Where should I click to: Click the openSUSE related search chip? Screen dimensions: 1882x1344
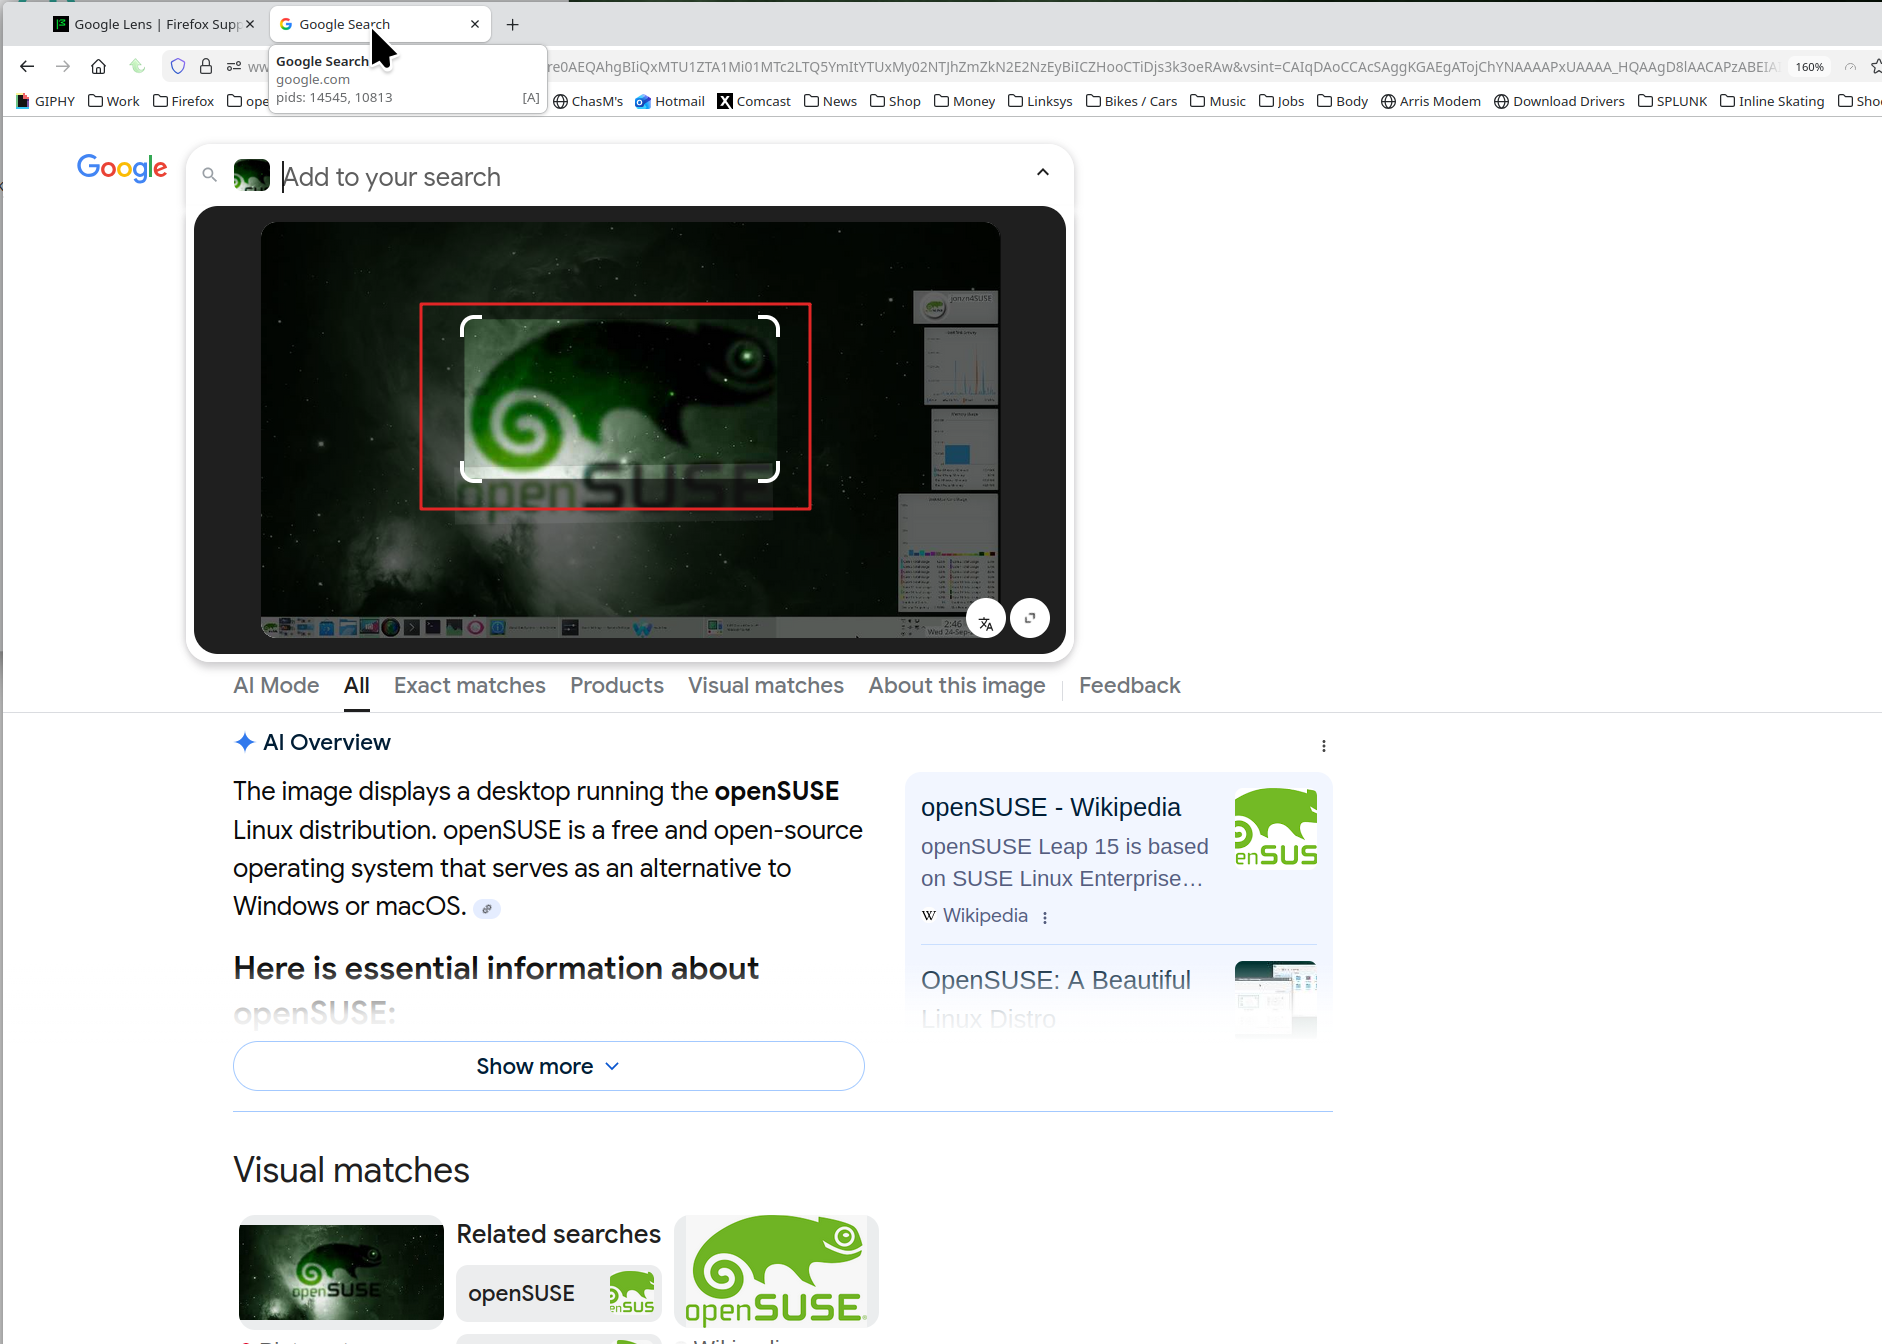558,1293
